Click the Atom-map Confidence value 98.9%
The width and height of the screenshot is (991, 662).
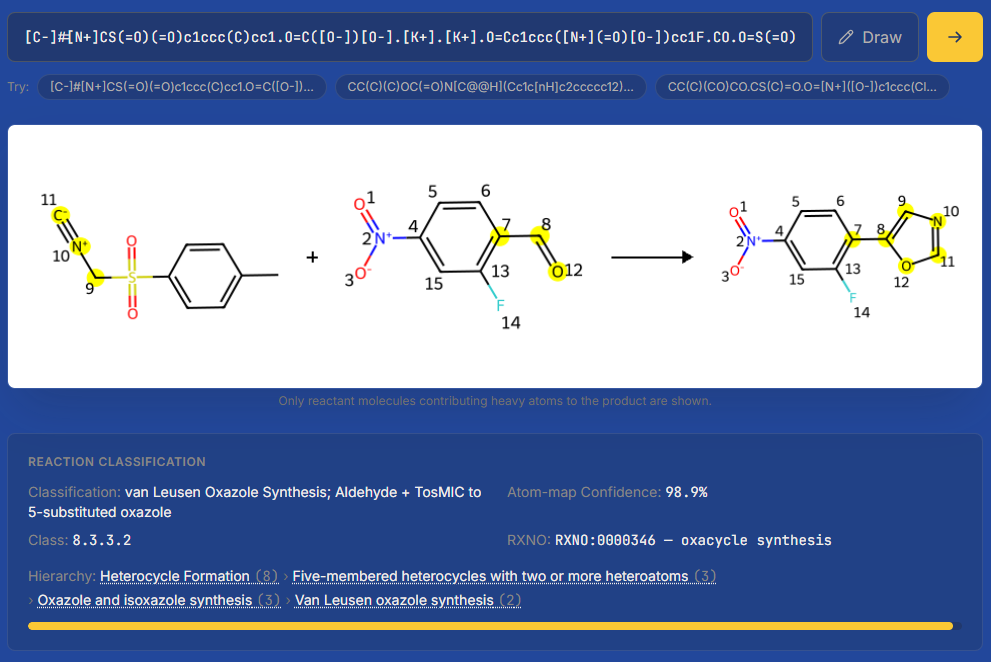pos(686,492)
